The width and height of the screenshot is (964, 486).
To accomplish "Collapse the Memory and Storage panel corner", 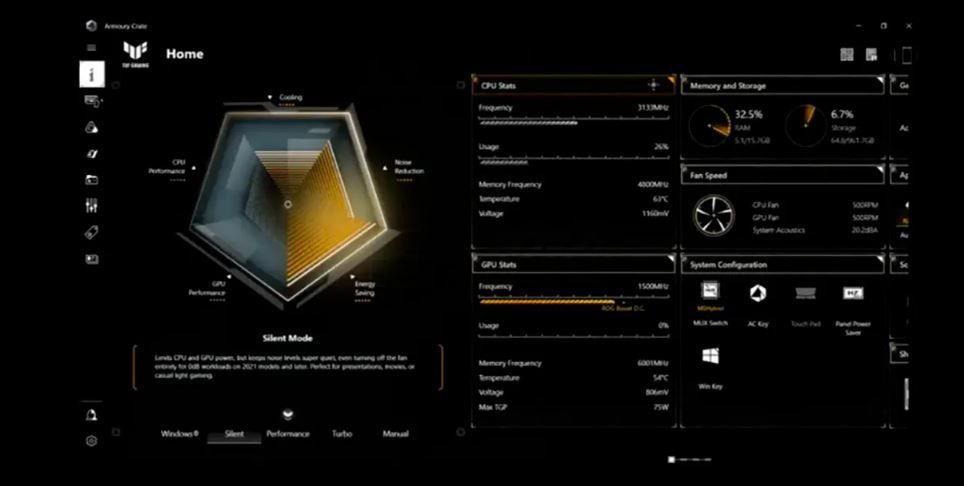I will [x=881, y=79].
